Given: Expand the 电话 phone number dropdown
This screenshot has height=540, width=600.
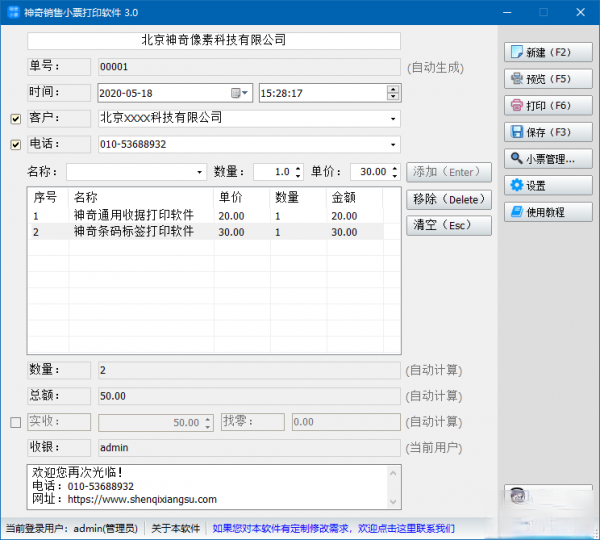Looking at the screenshot, I should tap(393, 145).
